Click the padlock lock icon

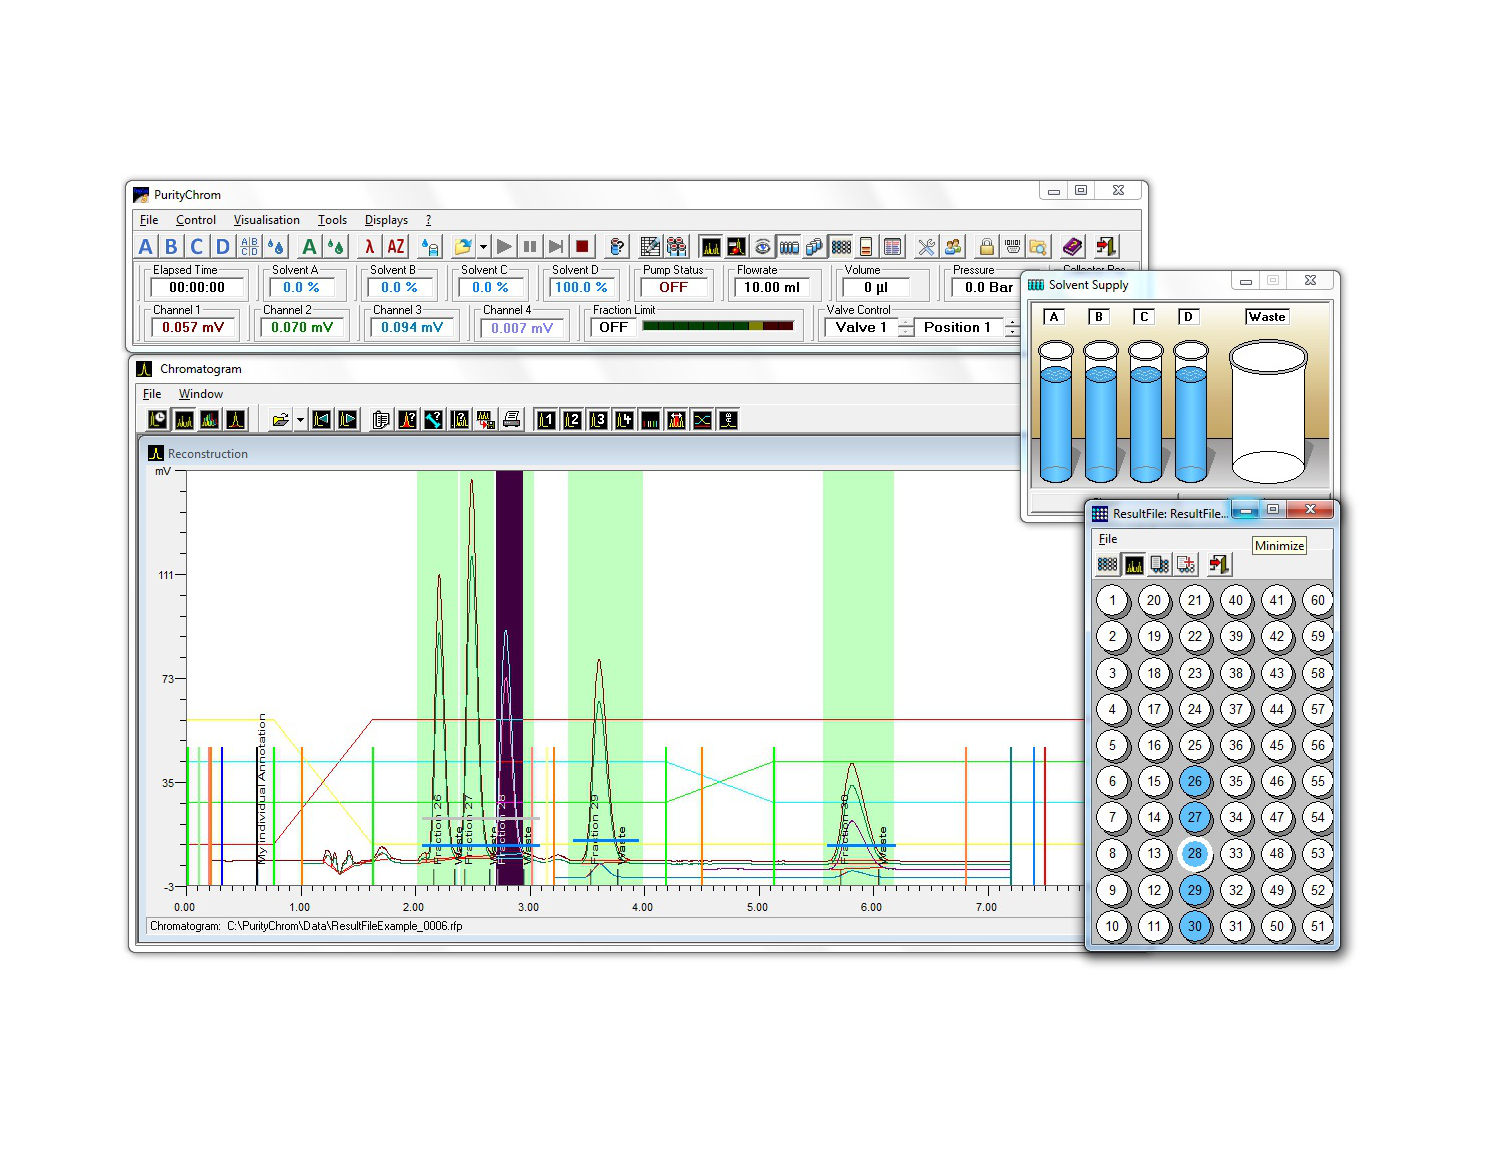pos(986,246)
